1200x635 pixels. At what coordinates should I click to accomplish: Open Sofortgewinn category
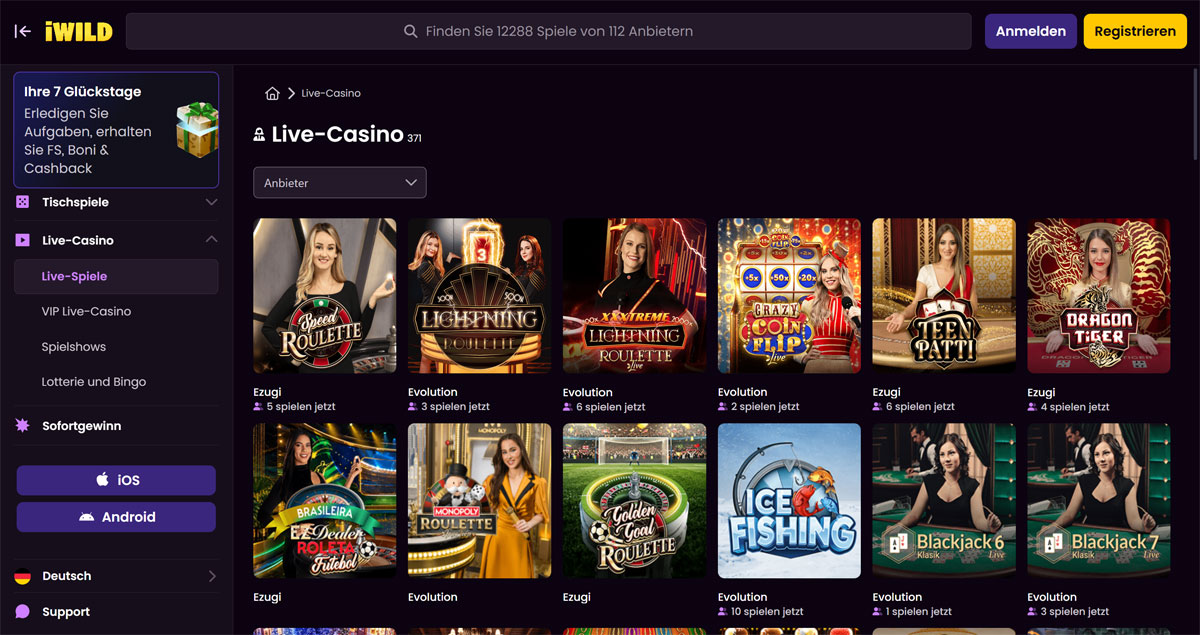[x=82, y=426]
